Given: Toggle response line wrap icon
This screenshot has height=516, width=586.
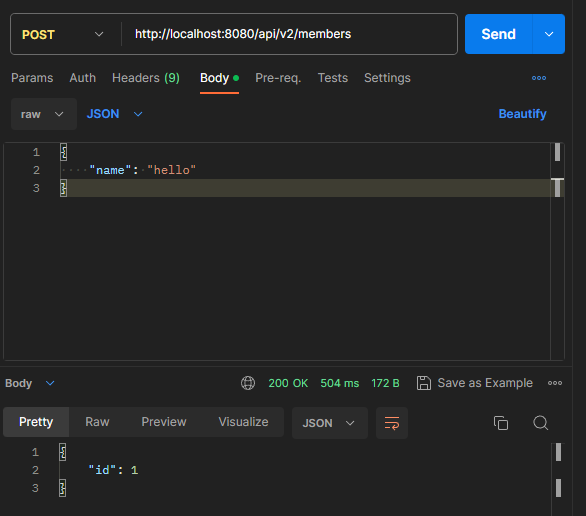Looking at the screenshot, I should [x=392, y=423].
